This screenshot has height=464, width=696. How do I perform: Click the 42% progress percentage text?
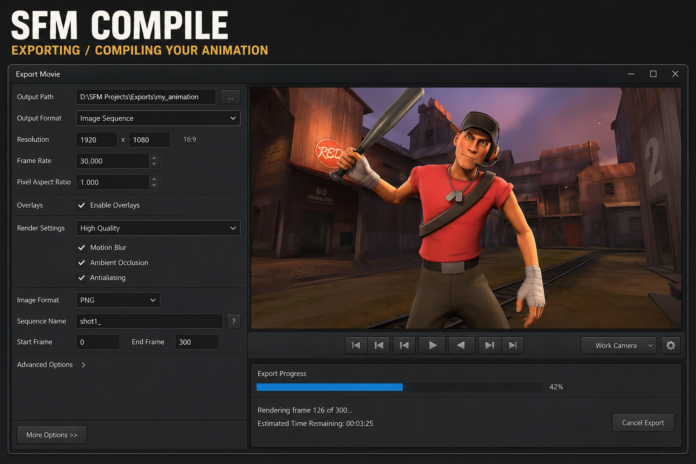coord(556,387)
